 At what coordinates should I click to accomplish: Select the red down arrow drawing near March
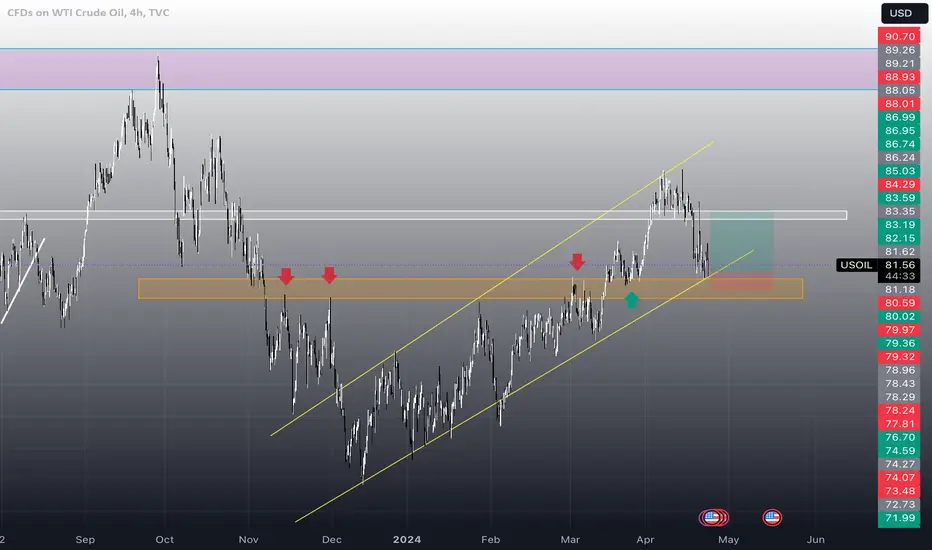pos(577,261)
